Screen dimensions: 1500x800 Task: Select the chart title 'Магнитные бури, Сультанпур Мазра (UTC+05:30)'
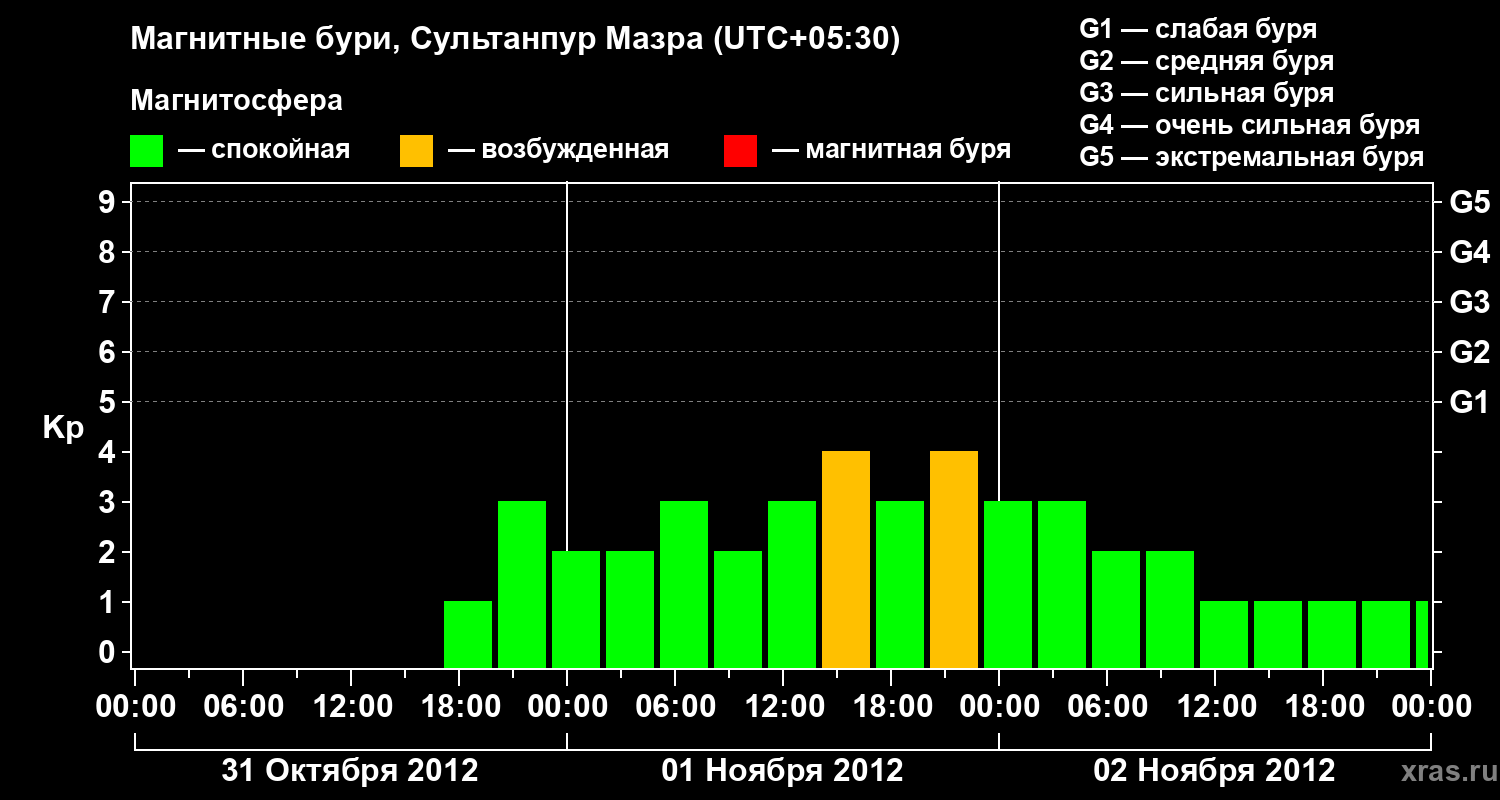(x=516, y=40)
